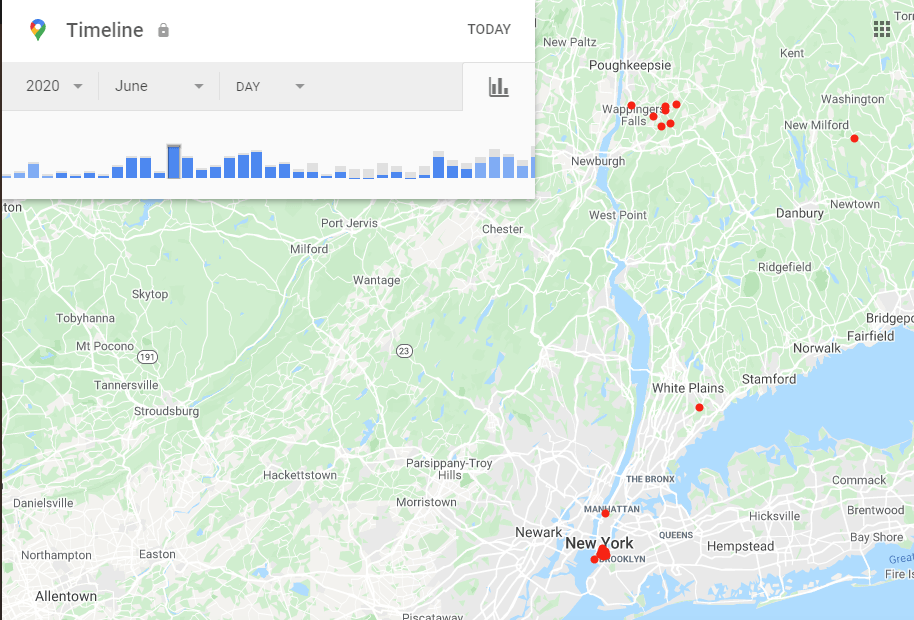The height and width of the screenshot is (620, 914).
Task: Toggle the bar chart histogram icon
Action: (x=498, y=87)
